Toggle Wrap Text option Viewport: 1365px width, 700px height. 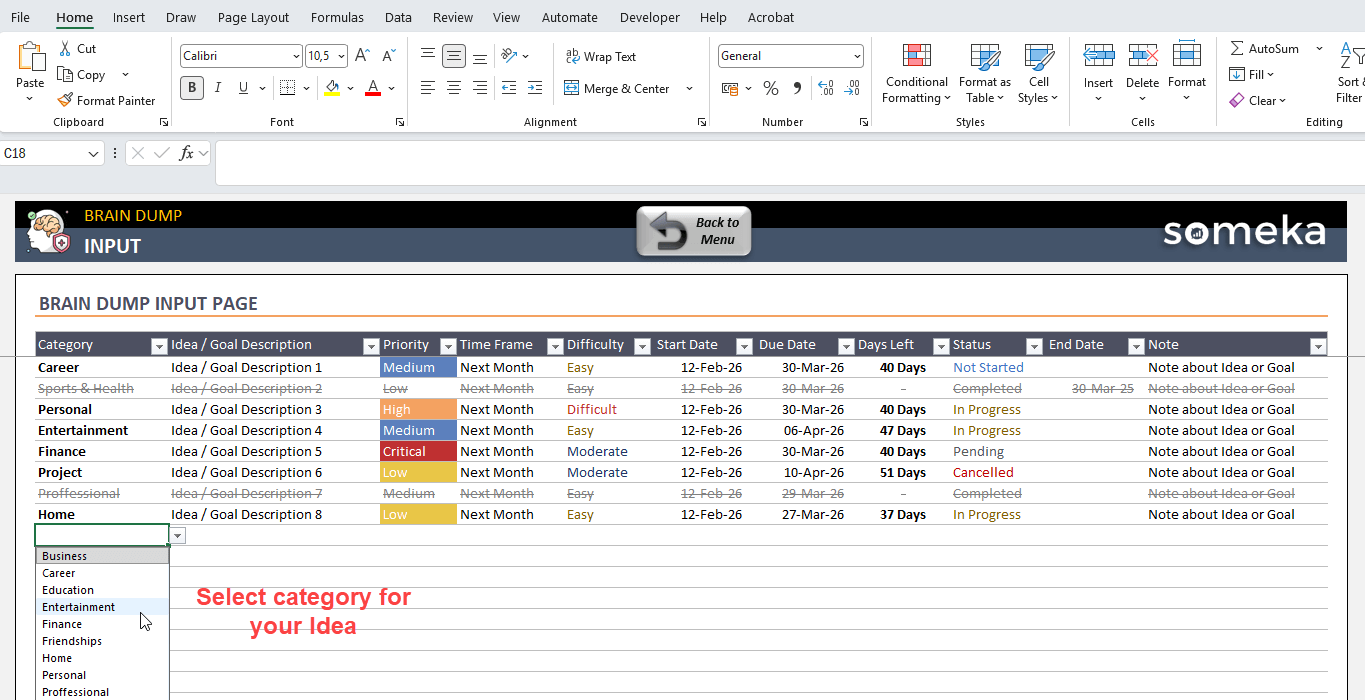coord(600,56)
